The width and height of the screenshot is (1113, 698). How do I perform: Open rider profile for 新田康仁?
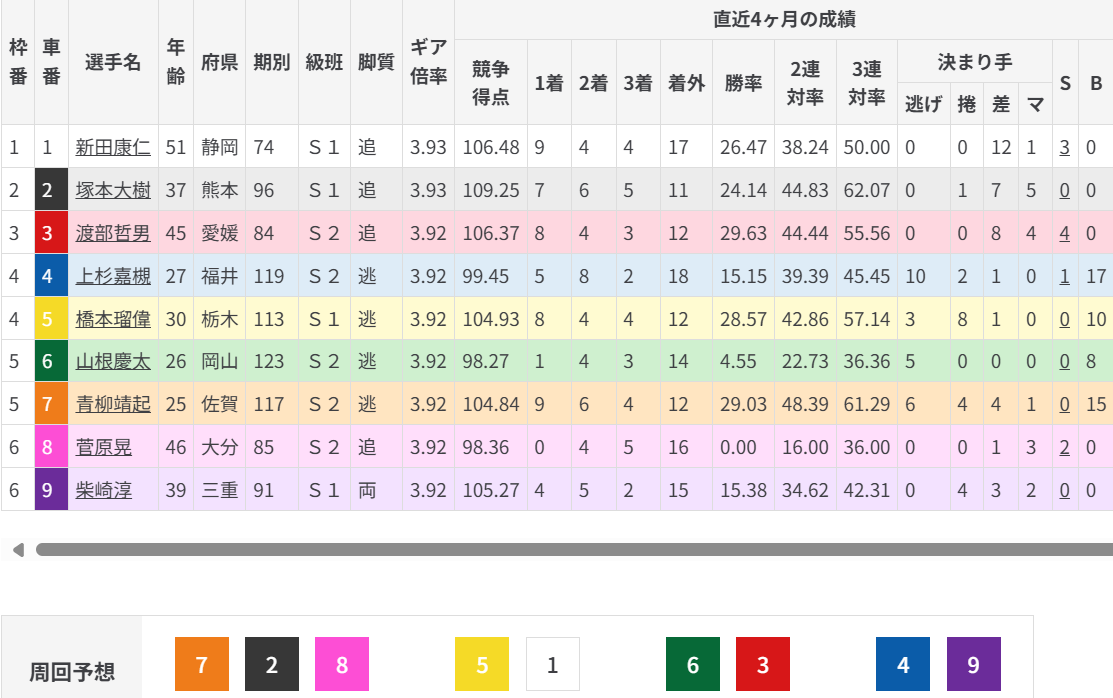pos(113,148)
